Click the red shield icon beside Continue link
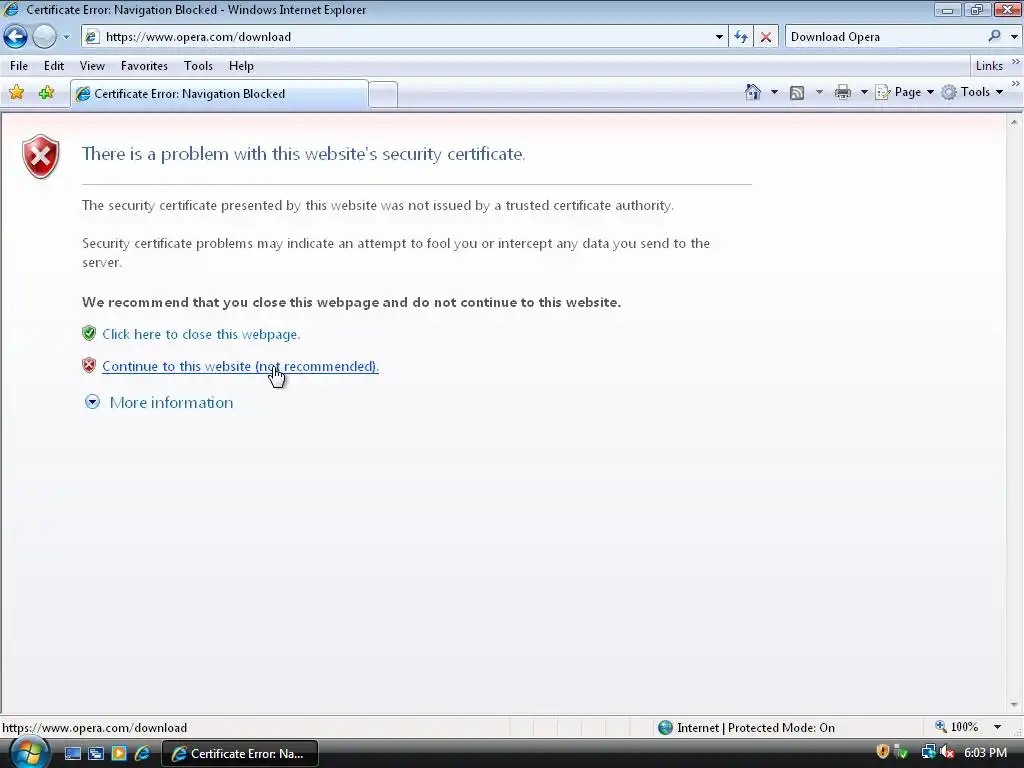The height and width of the screenshot is (768, 1024). pos(89,366)
